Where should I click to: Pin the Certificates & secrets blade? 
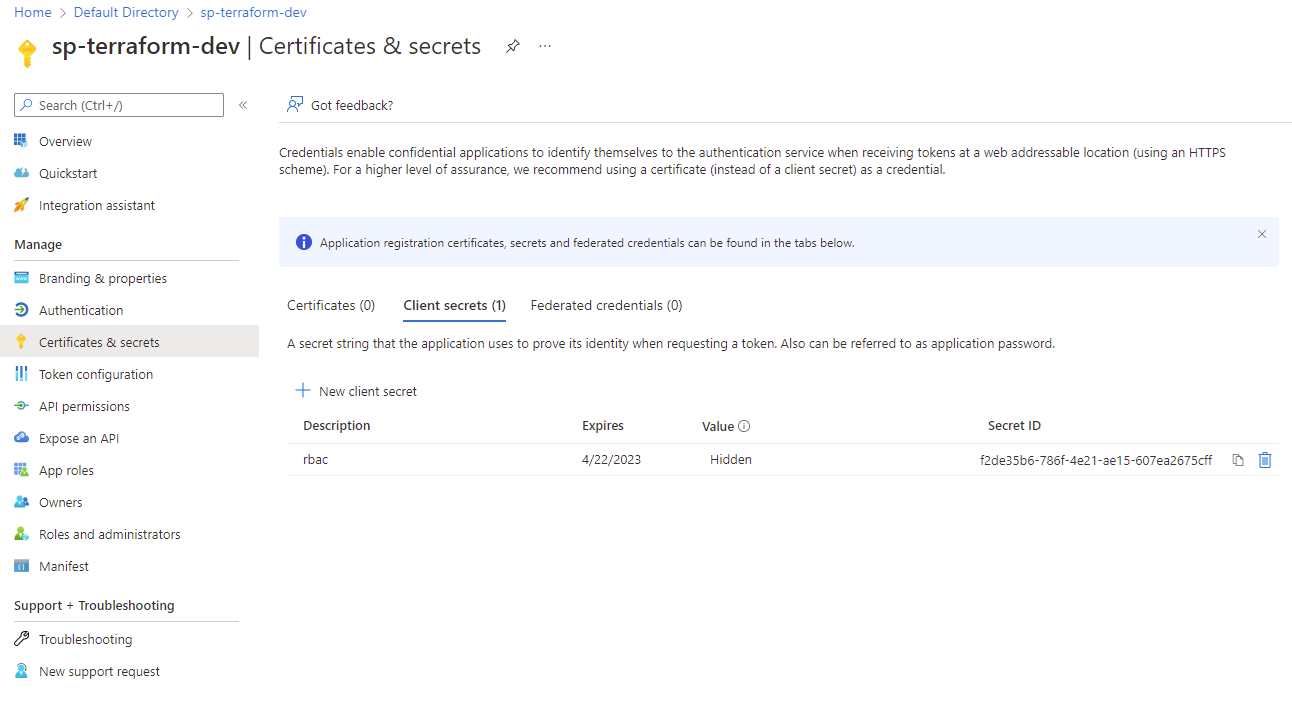pyautogui.click(x=512, y=46)
